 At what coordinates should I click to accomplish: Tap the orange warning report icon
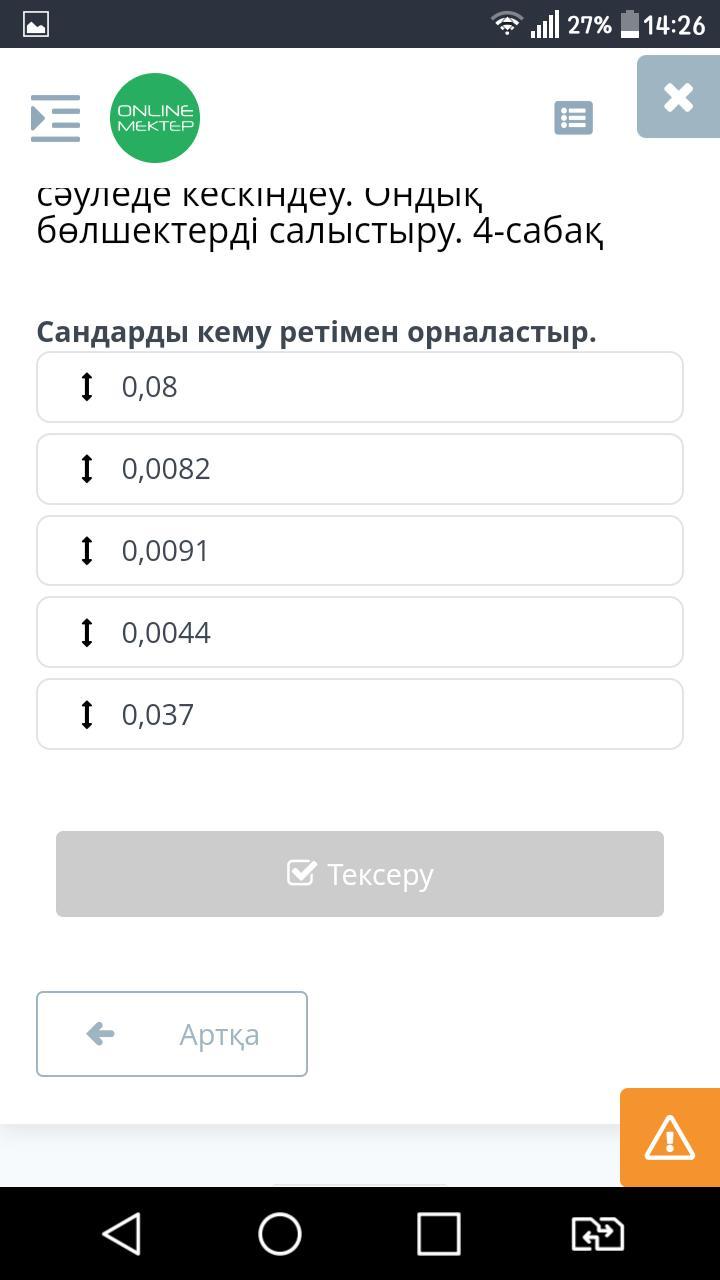669,1138
